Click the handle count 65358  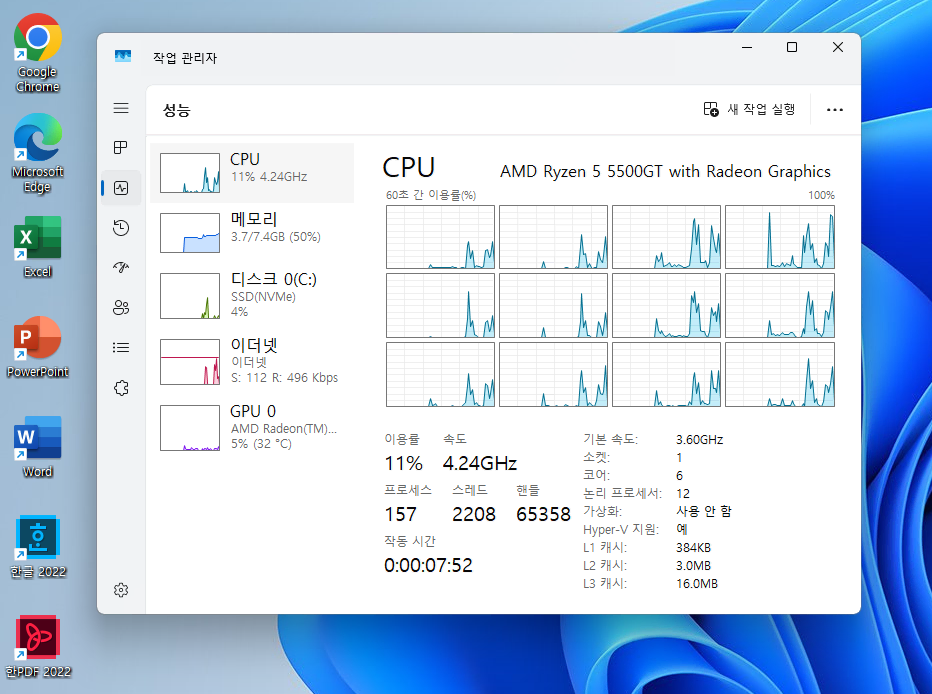[543, 515]
